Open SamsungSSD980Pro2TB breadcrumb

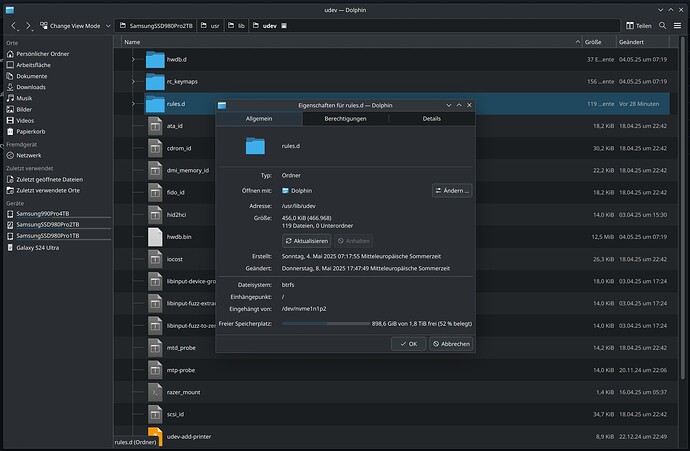156,26
